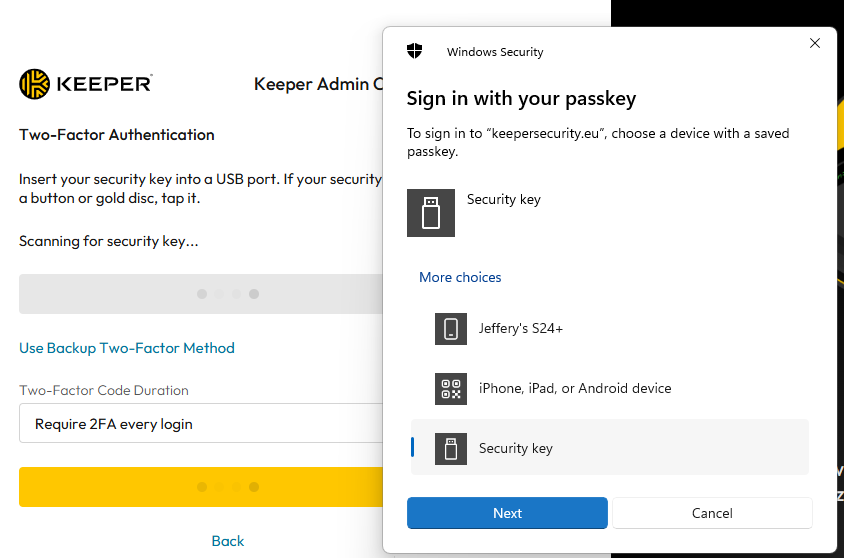The image size is (844, 558).
Task: Click the highlighted Security key USB icon
Action: coord(451,448)
